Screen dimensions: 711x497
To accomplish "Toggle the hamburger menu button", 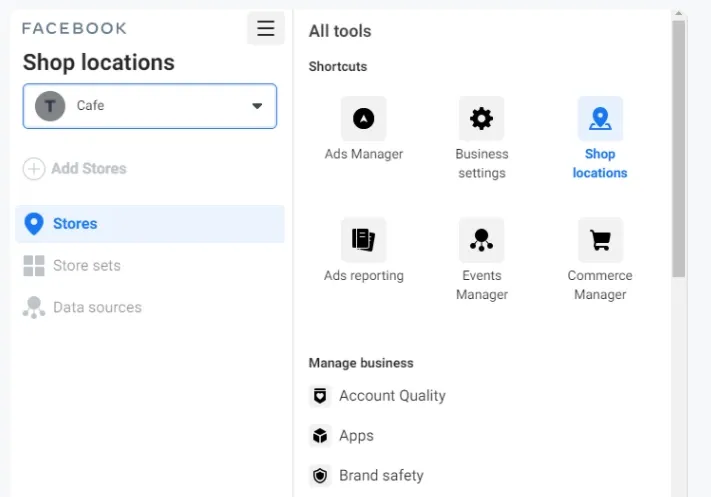I will click(266, 28).
